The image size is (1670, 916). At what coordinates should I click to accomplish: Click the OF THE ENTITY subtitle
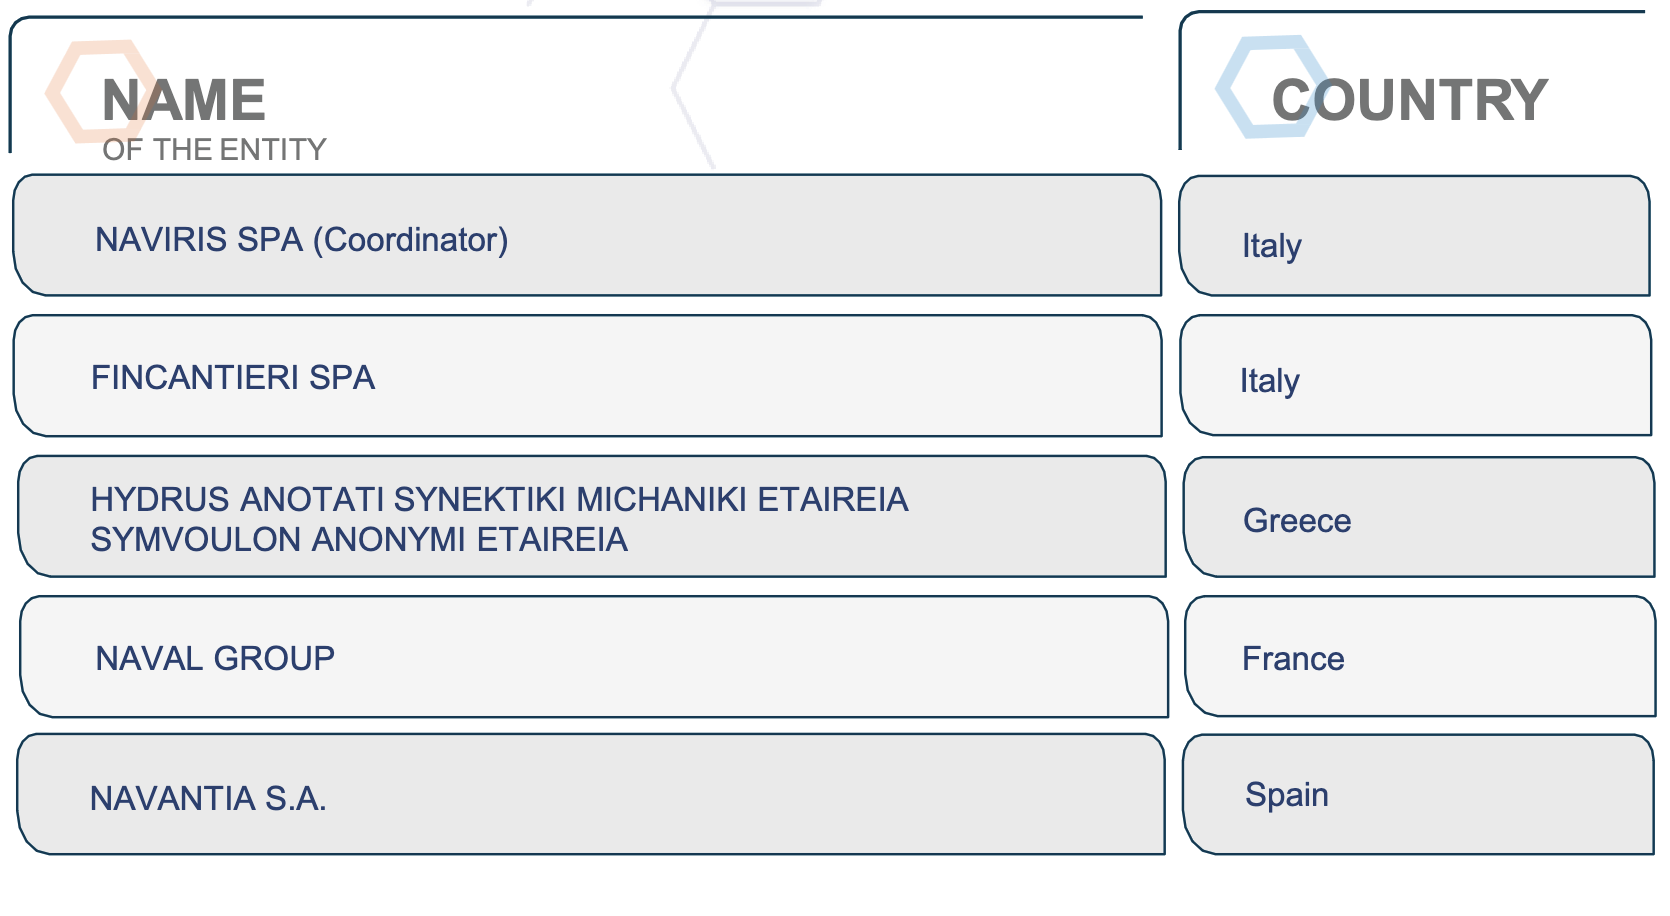[214, 150]
